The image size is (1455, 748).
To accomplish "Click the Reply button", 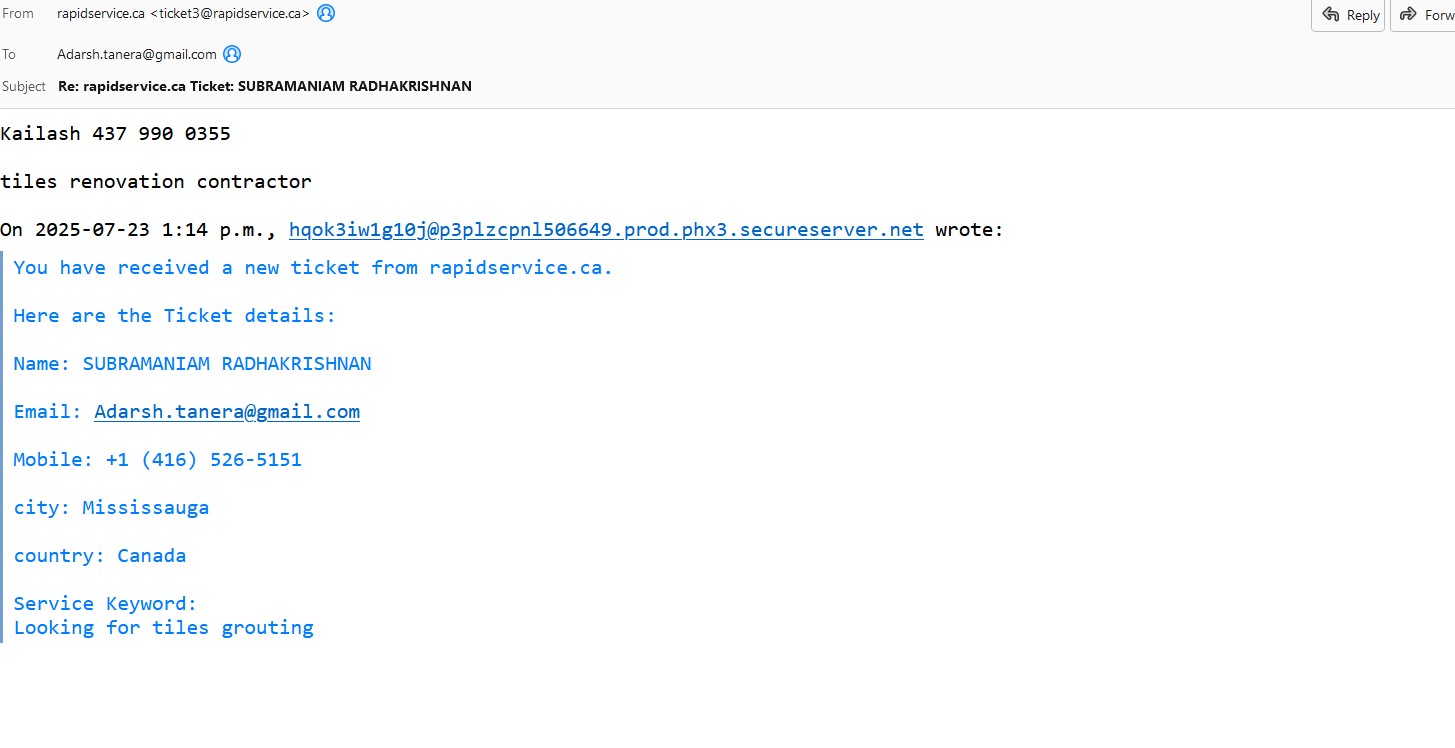I will coord(1347,15).
